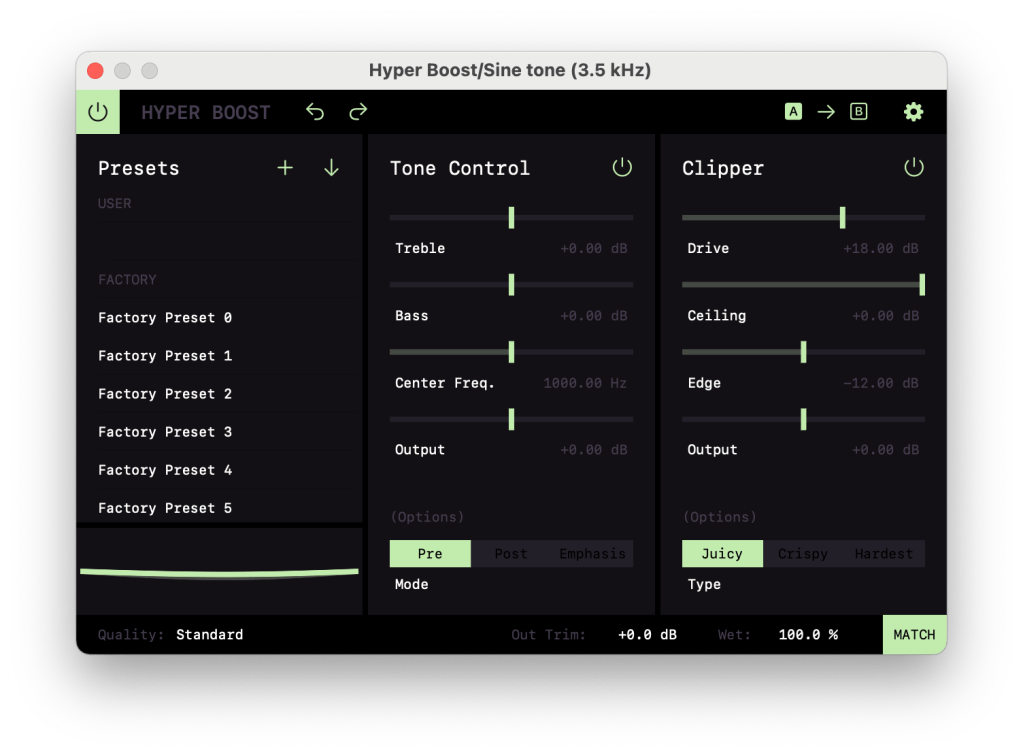Toggle the main plugin power button
This screenshot has height=755, width=1023.
coord(98,112)
